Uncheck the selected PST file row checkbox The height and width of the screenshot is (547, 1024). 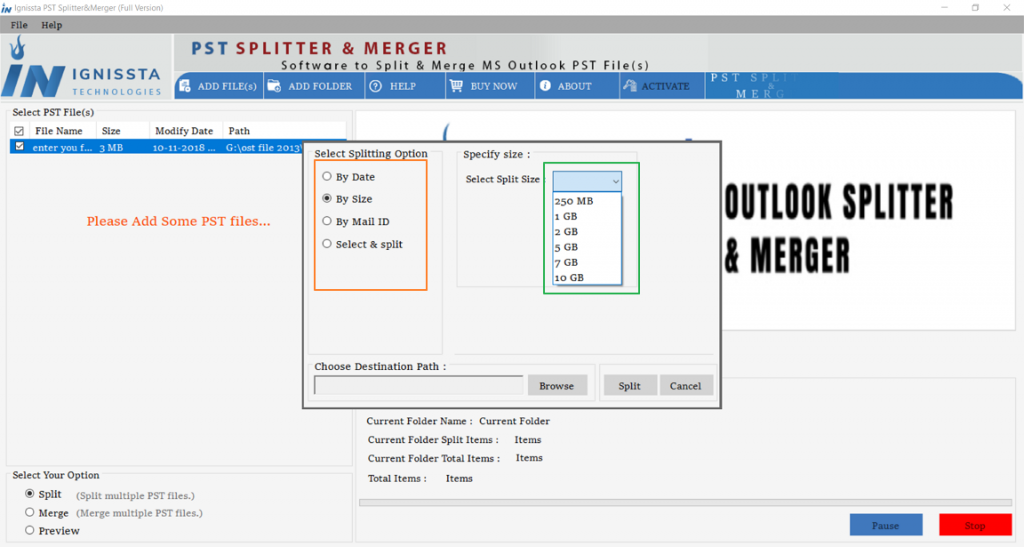[x=19, y=147]
